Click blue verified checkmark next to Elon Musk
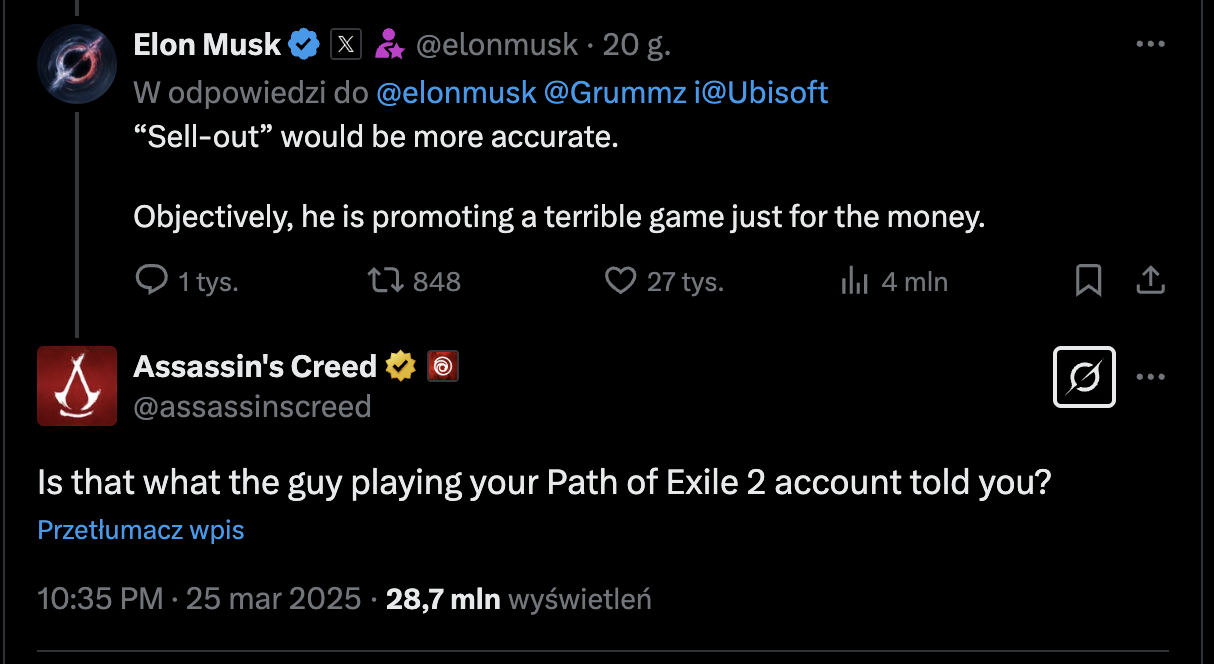Image resolution: width=1214 pixels, height=664 pixels. tap(304, 44)
